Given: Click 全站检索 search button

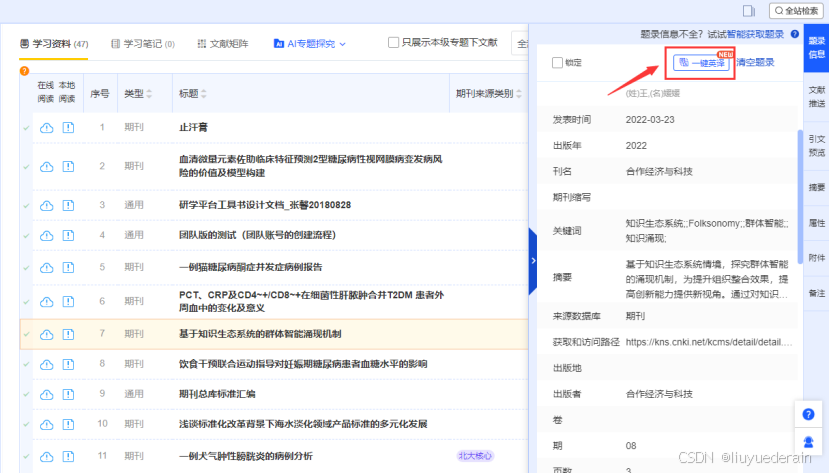Looking at the screenshot, I should pos(796,11).
